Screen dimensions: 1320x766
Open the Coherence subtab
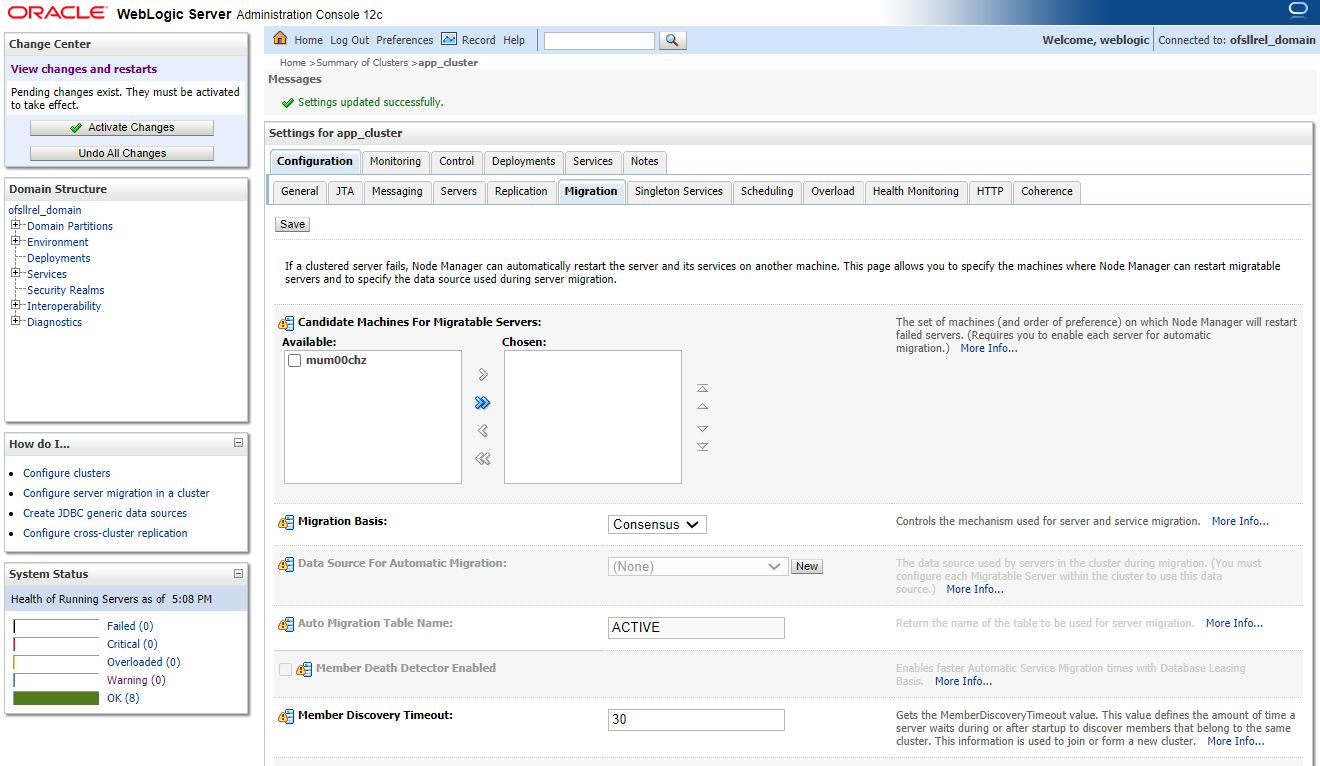(1047, 191)
